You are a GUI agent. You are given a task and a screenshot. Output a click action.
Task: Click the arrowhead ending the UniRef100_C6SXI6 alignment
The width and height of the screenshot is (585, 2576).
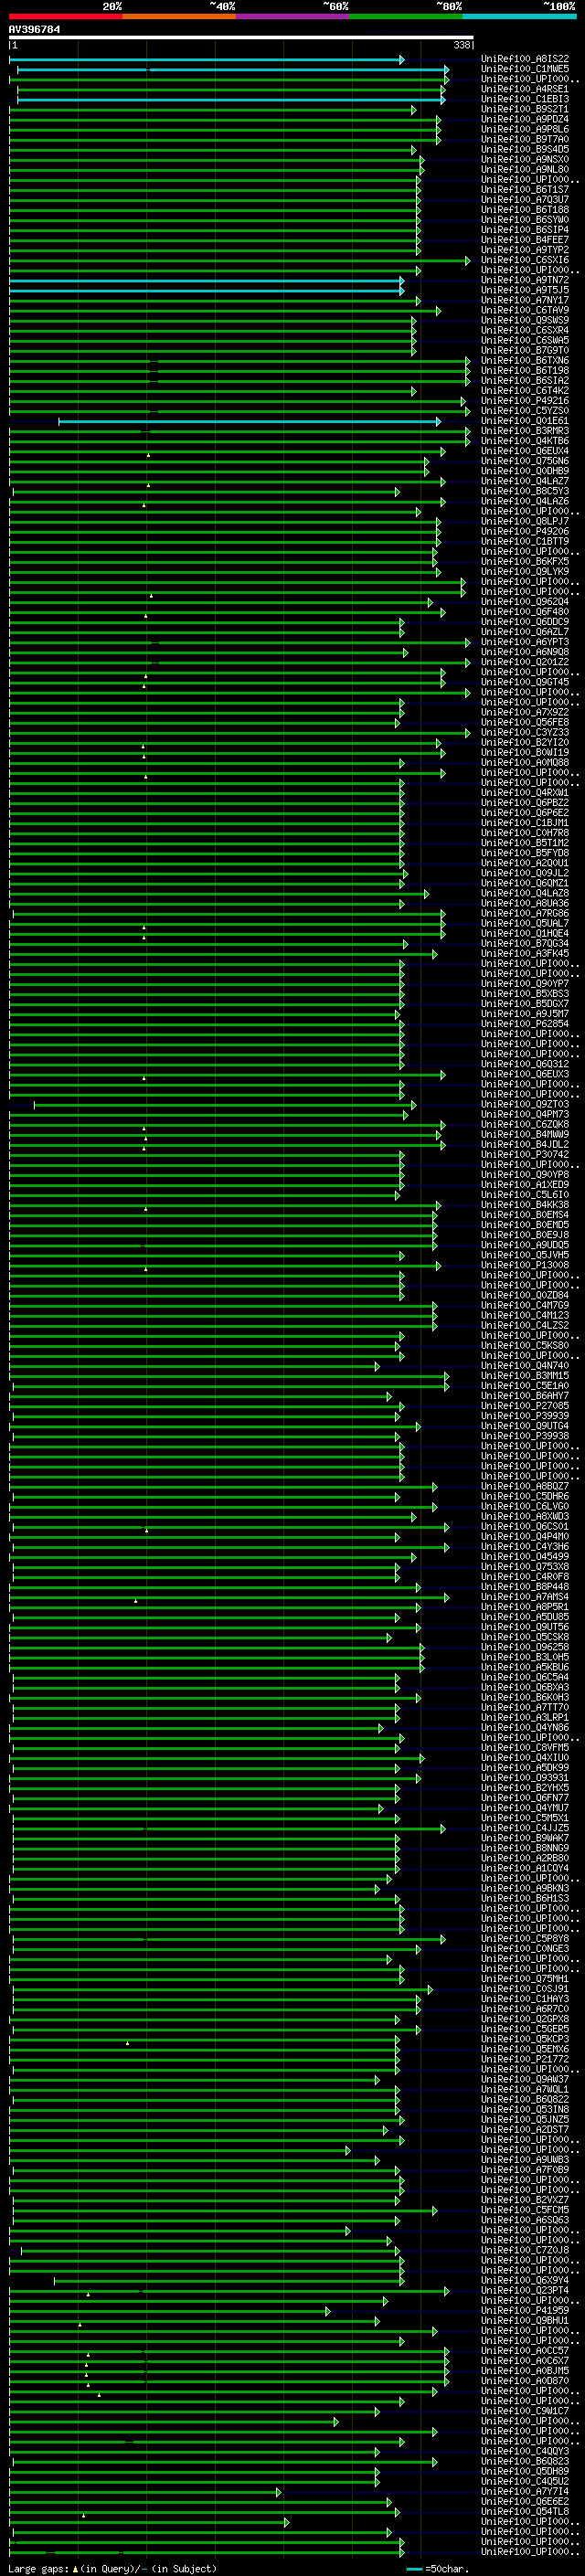[467, 260]
